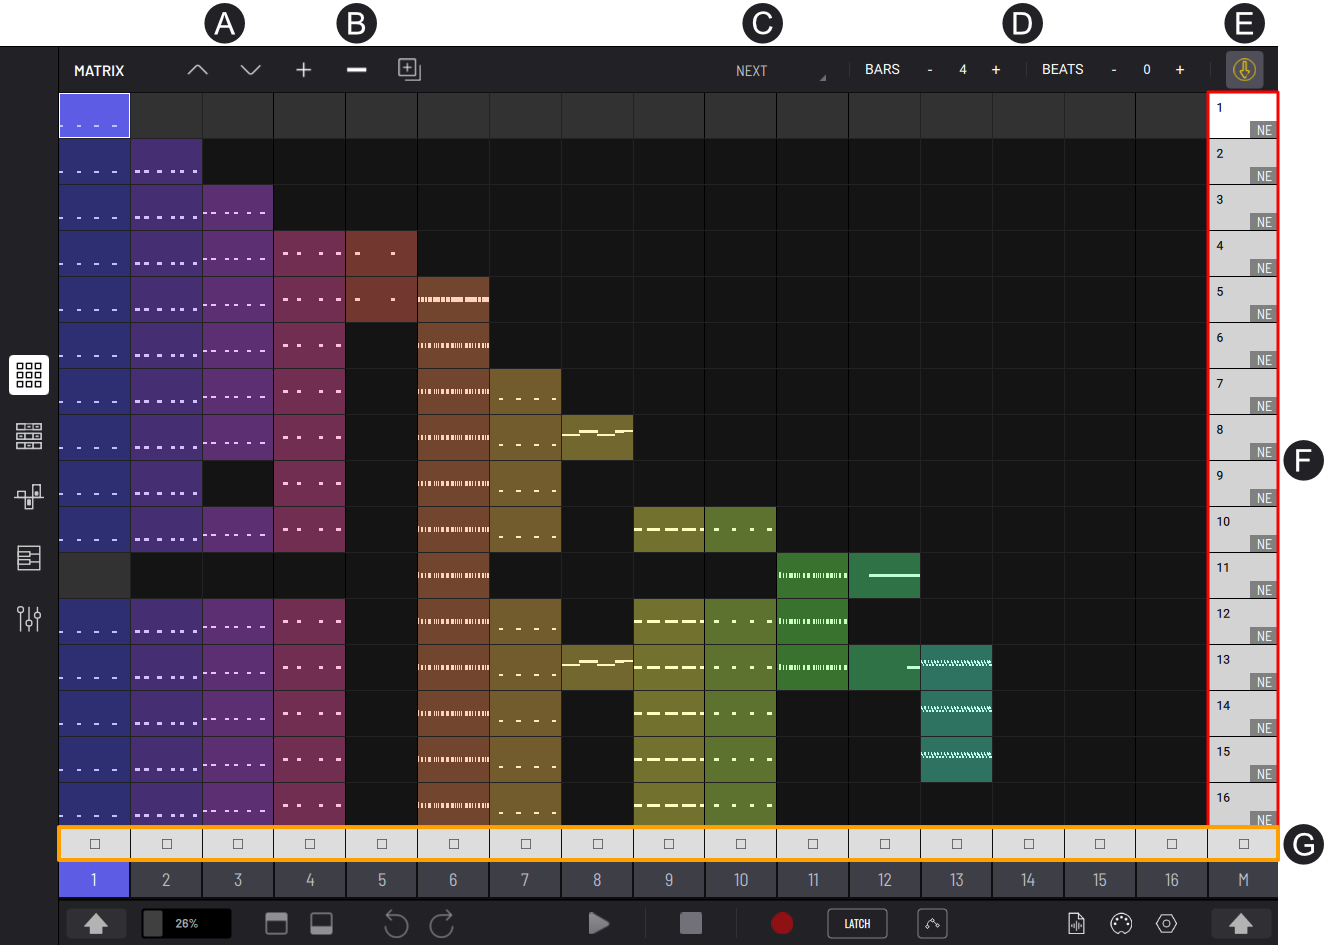Launch scene 16 in the scene column
Viewport: 1328px width, 945px height.
click(x=1243, y=804)
